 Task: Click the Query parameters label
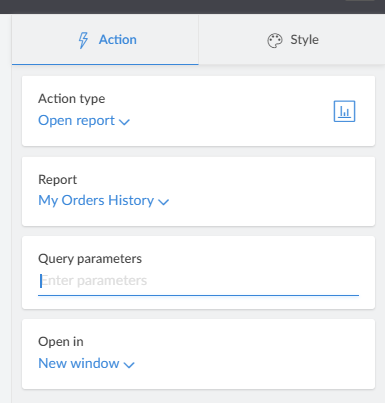click(90, 259)
